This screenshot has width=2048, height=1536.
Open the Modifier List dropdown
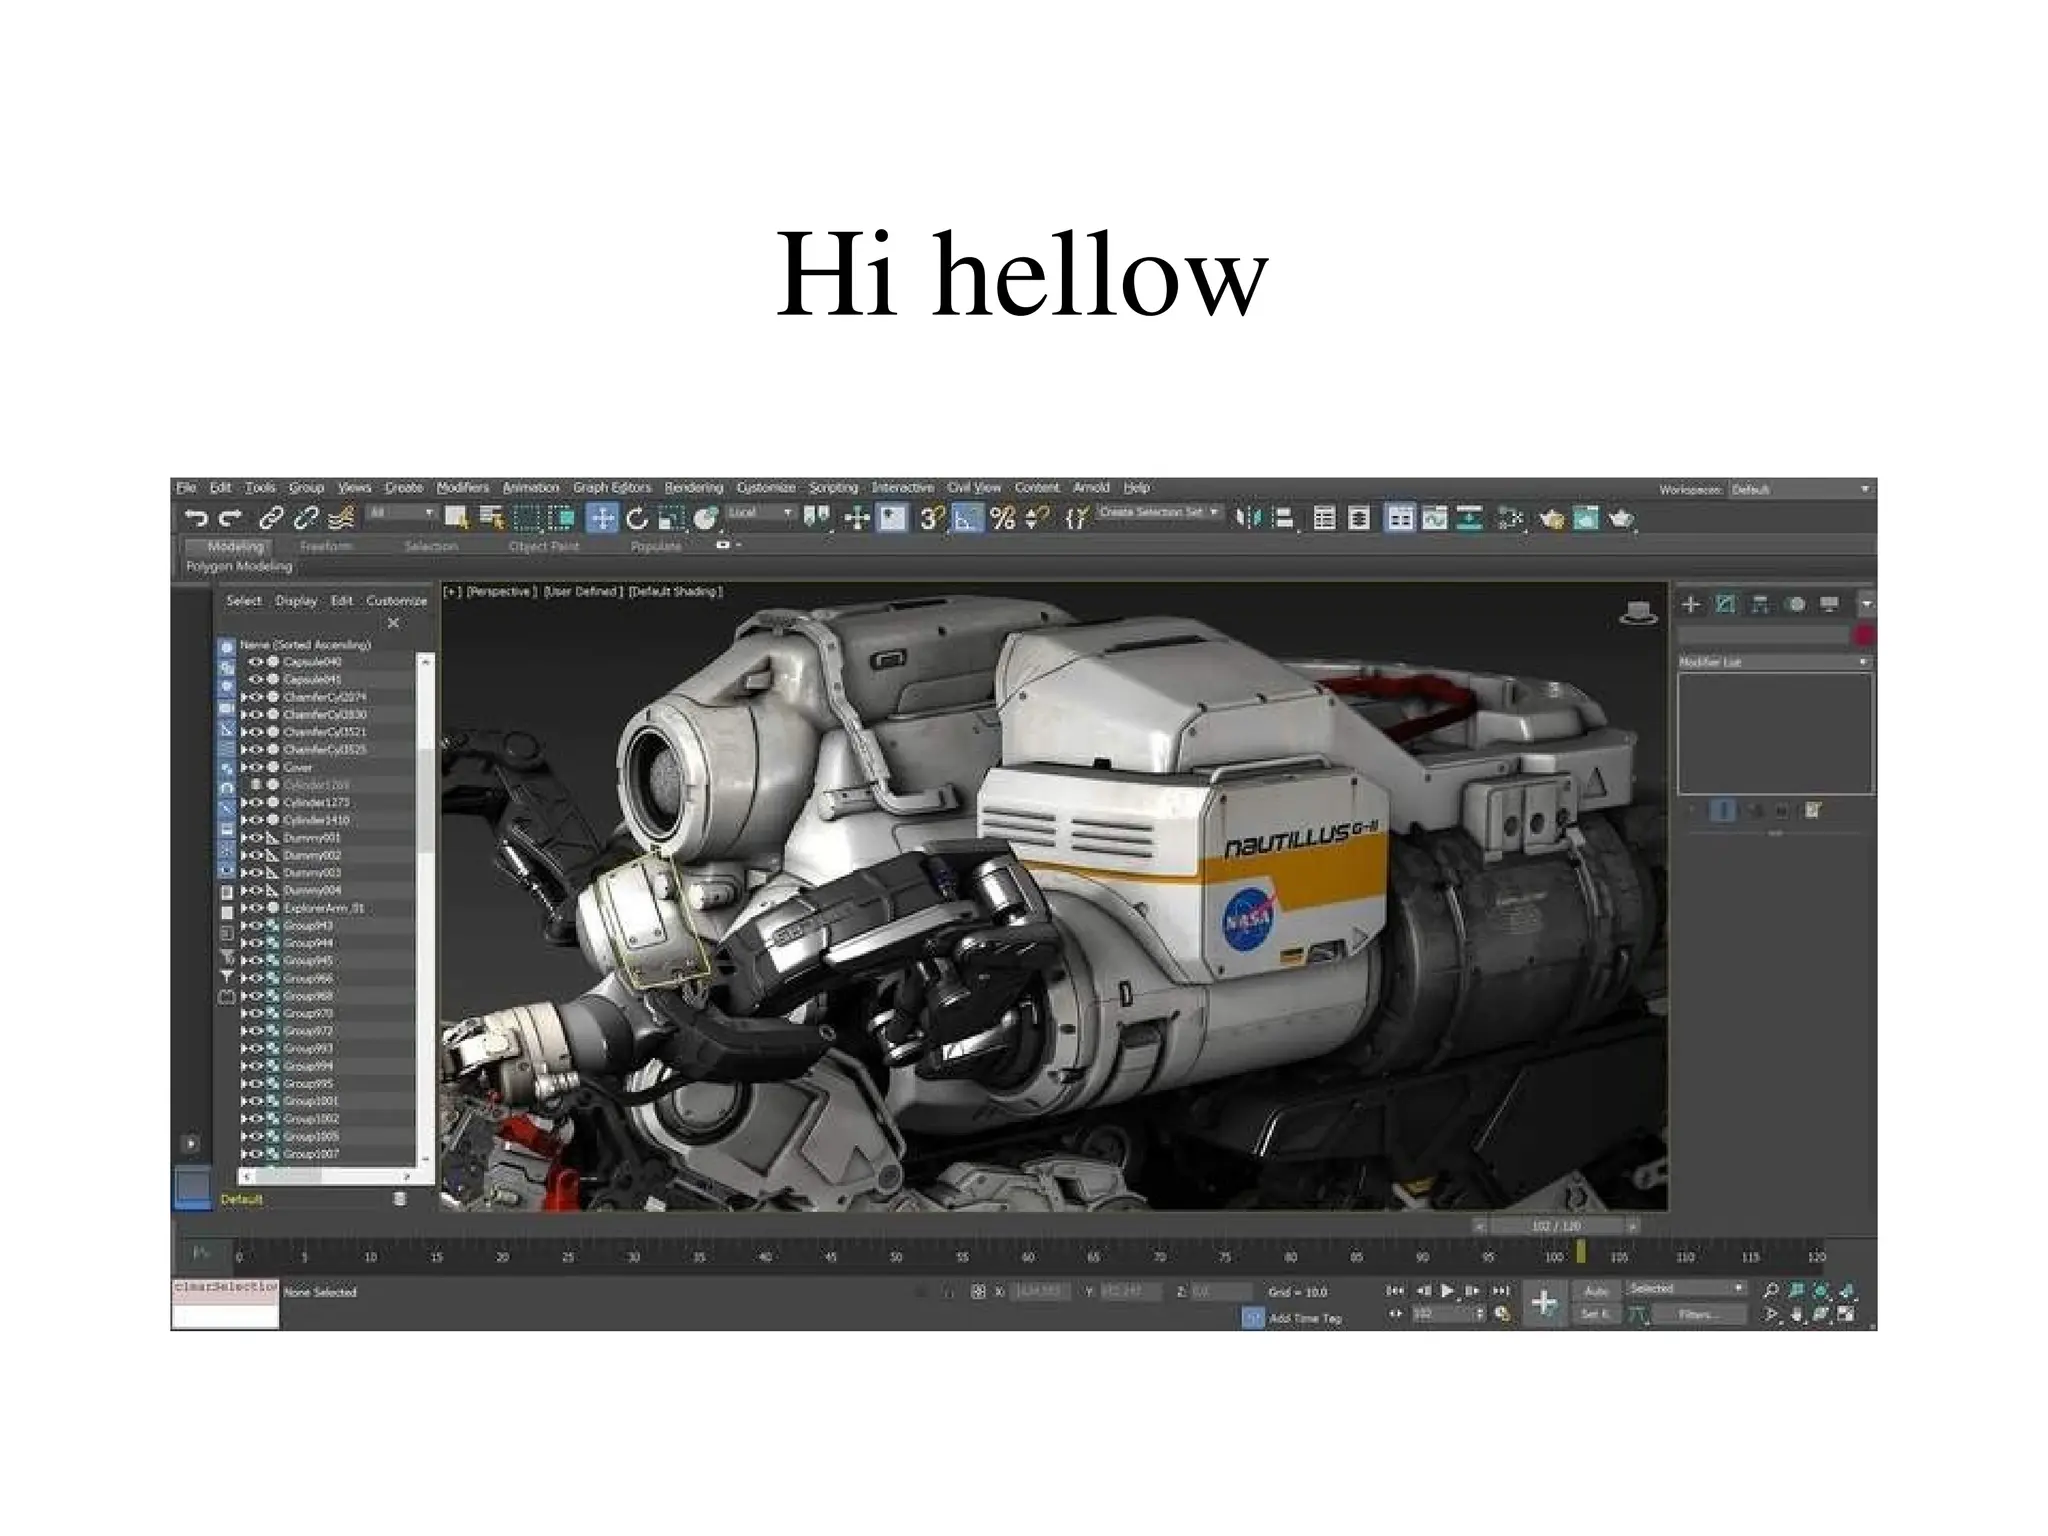click(x=1775, y=662)
